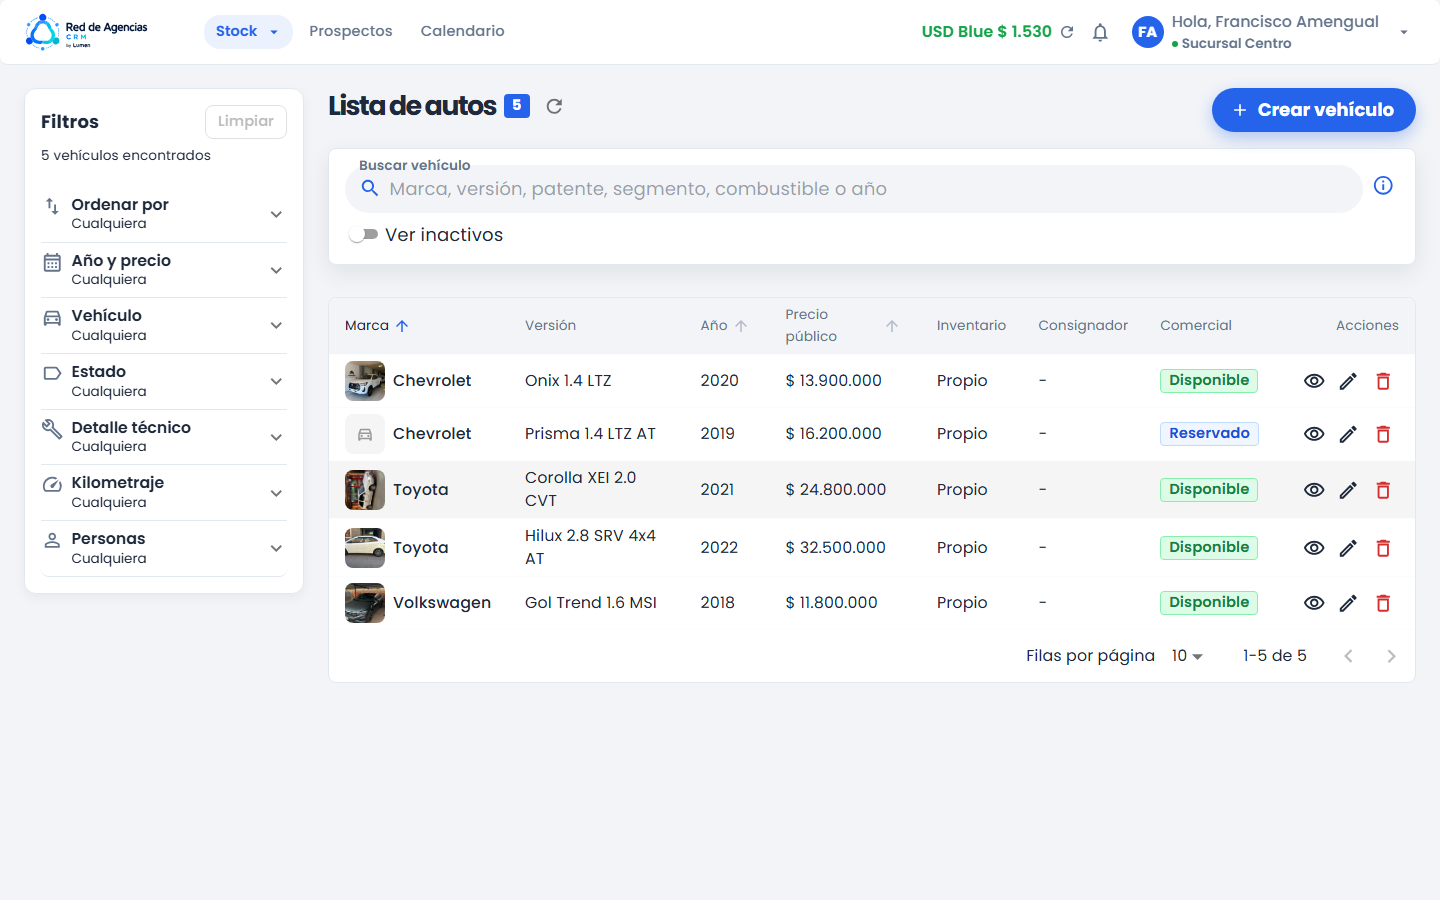View the Toyota Corolla with eye icon

click(x=1314, y=490)
